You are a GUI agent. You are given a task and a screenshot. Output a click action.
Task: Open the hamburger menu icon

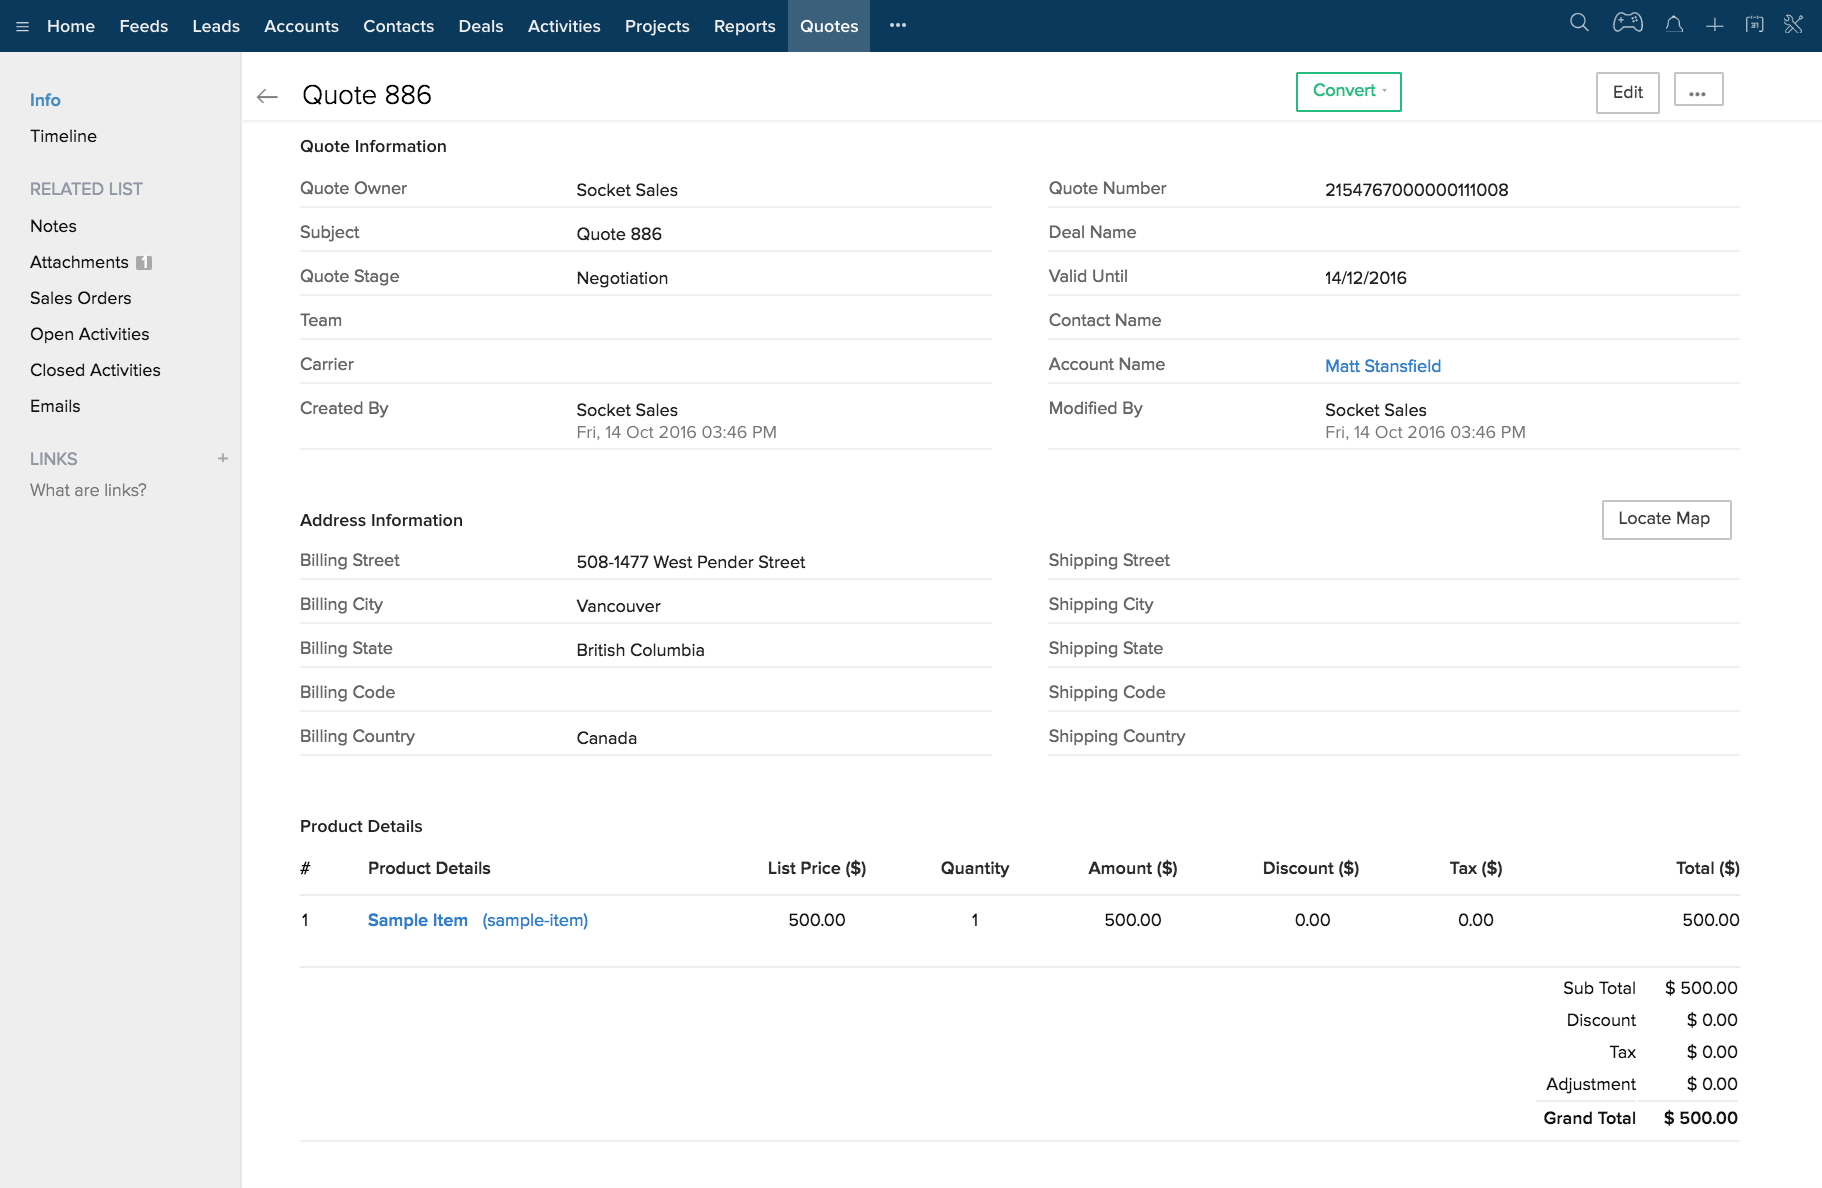[22, 27]
